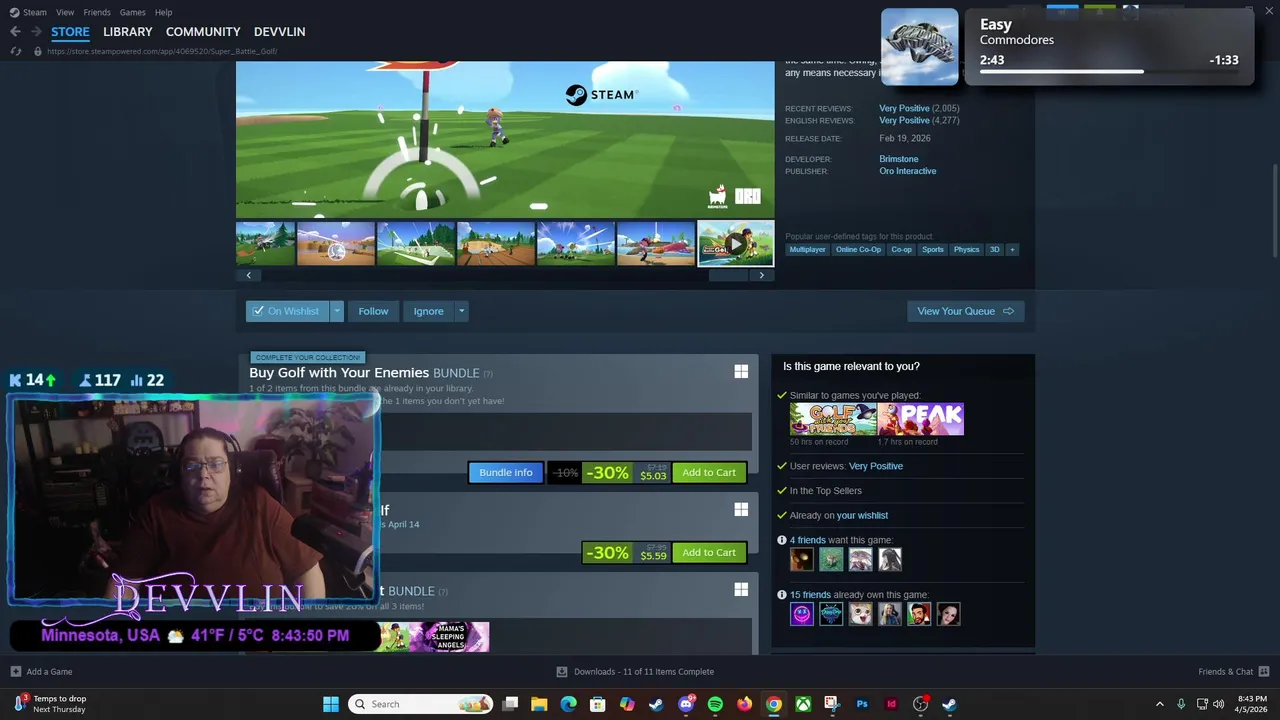Open first friend avatar who owns this game

click(802, 614)
